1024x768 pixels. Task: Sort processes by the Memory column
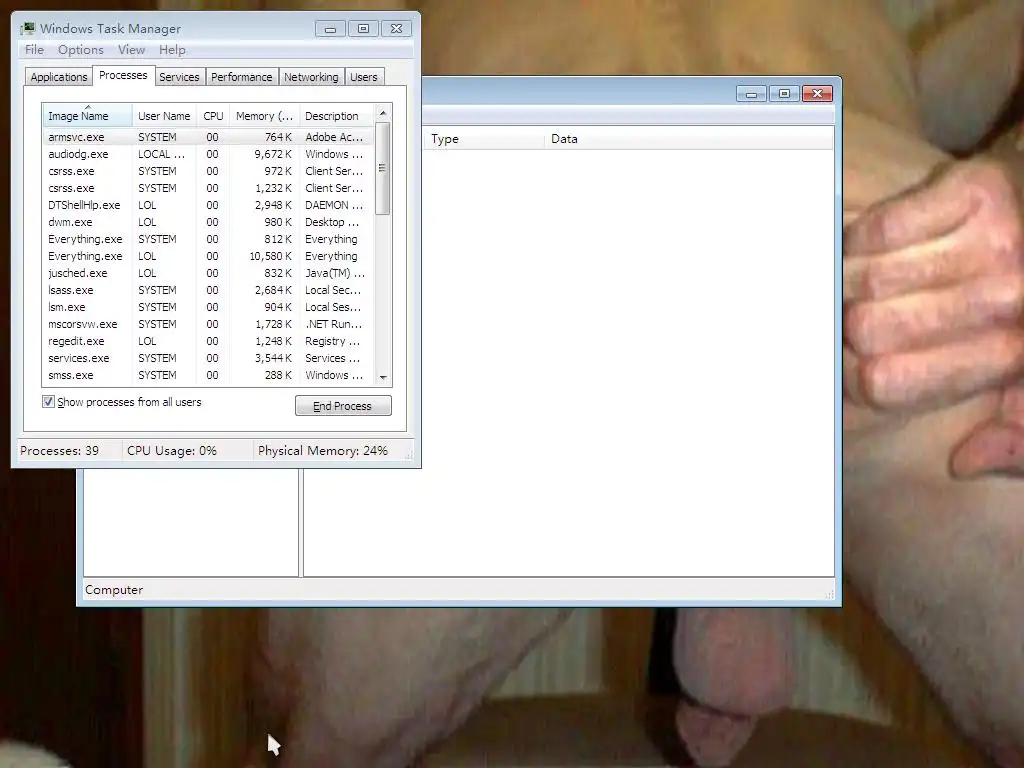point(264,116)
